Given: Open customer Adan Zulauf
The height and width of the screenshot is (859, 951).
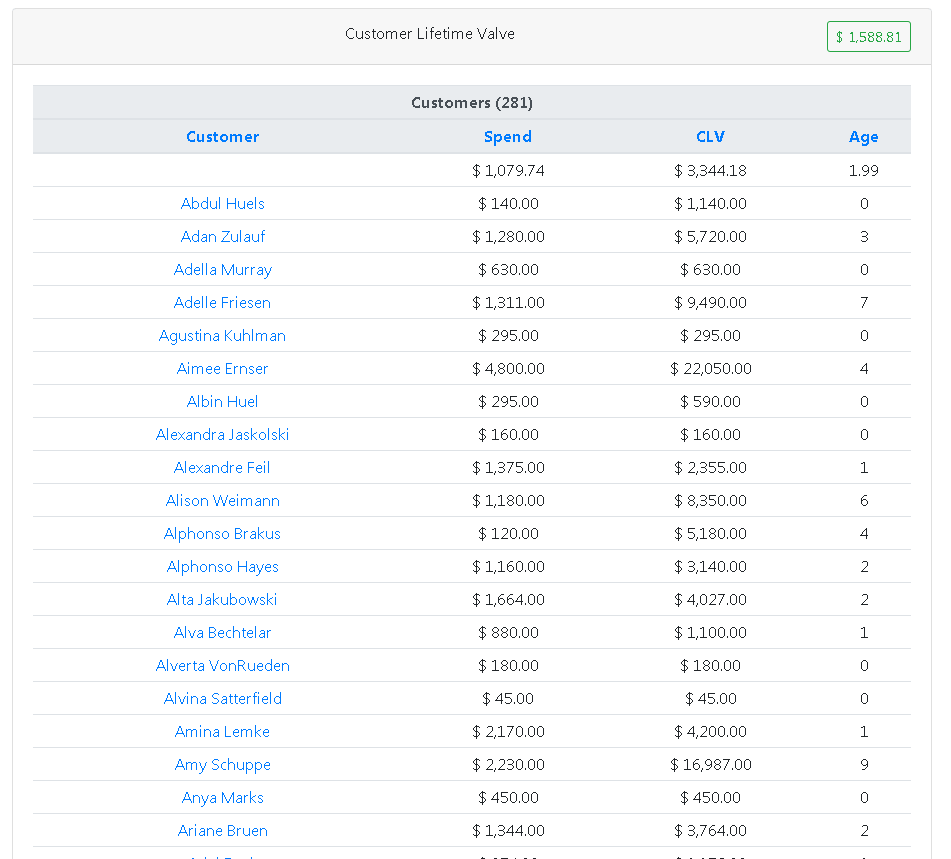Looking at the screenshot, I should [222, 237].
